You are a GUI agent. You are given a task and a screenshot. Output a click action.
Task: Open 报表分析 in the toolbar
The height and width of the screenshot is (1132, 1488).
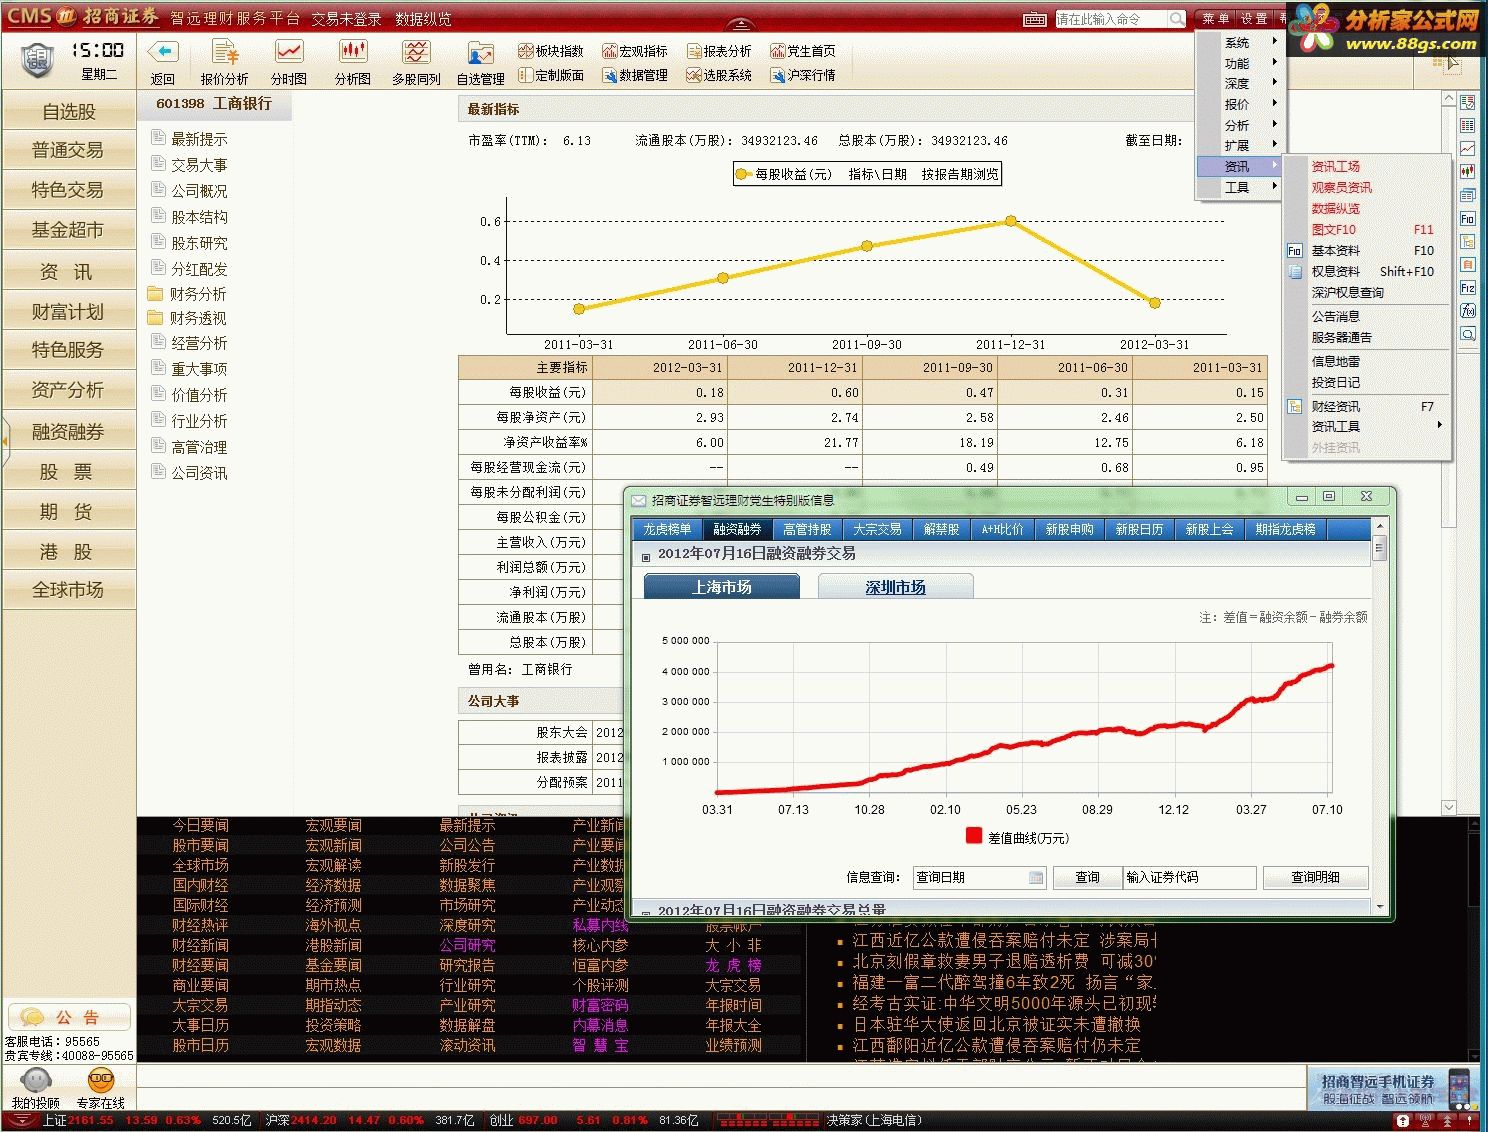point(719,51)
